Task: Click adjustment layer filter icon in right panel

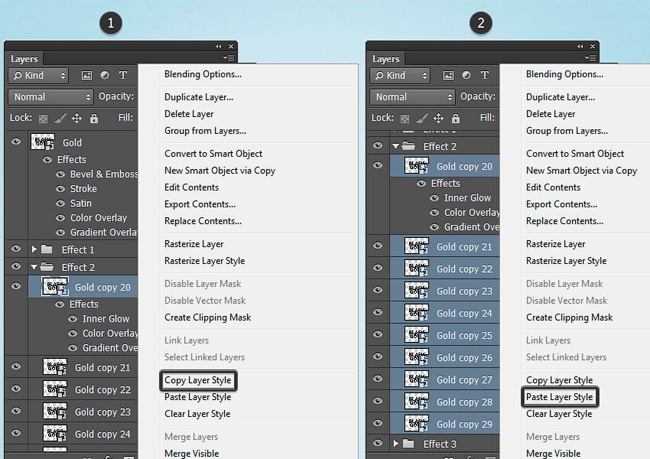Action: pos(466,75)
